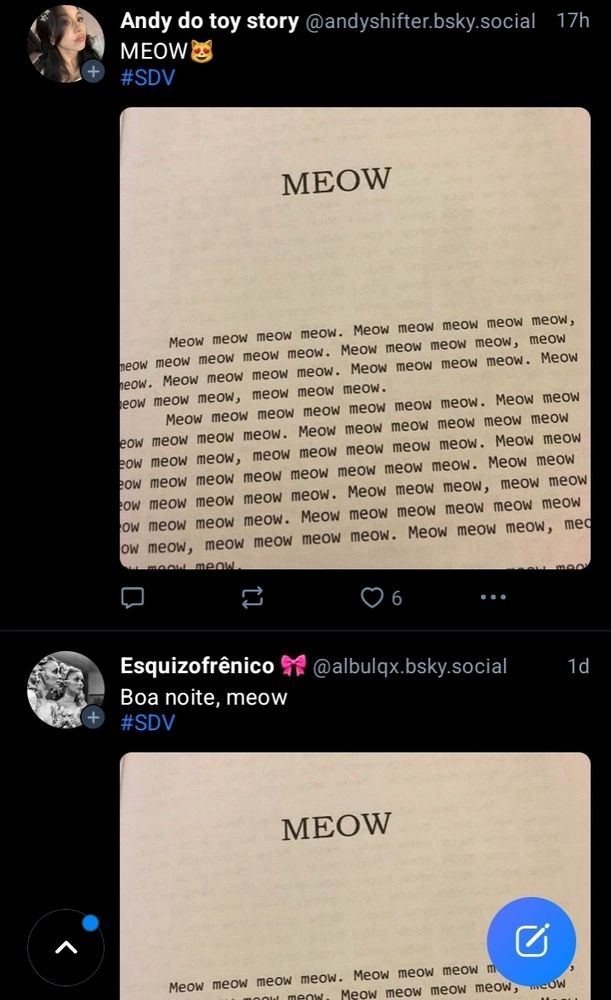Open #SDV hashtag in Andy's post
Image resolution: width=611 pixels, height=1000 pixels.
click(147, 78)
